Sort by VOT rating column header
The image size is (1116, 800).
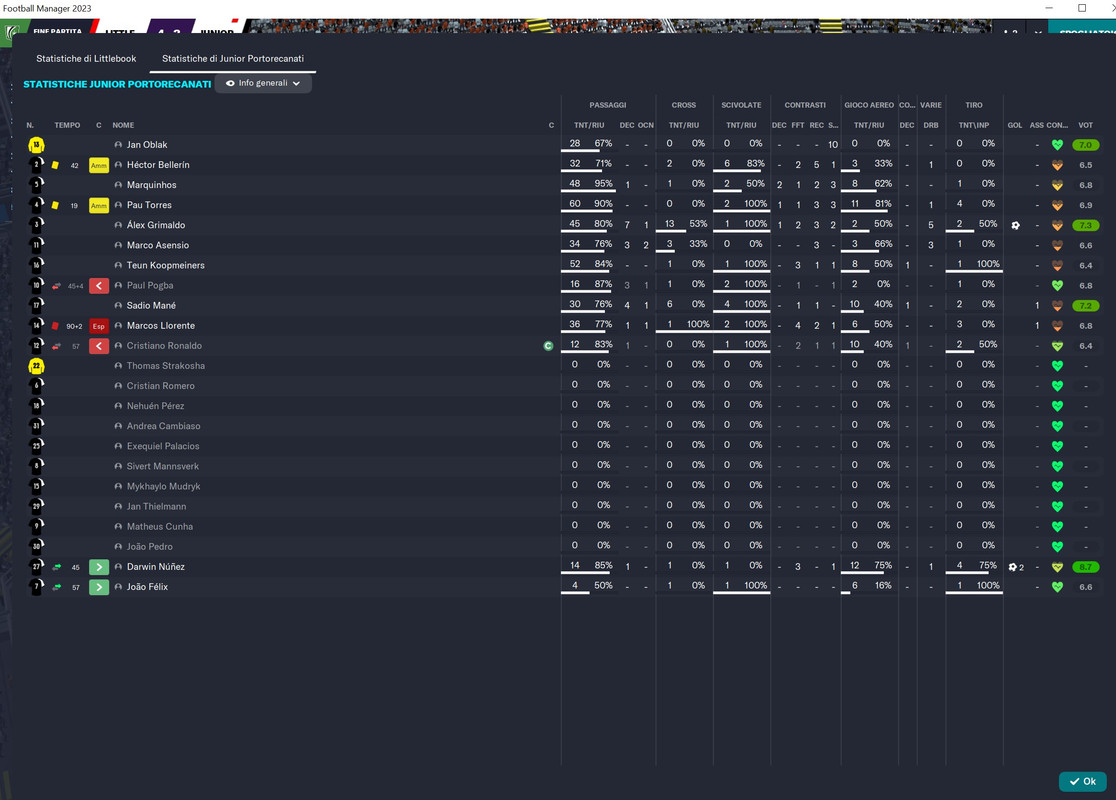(x=1085, y=125)
